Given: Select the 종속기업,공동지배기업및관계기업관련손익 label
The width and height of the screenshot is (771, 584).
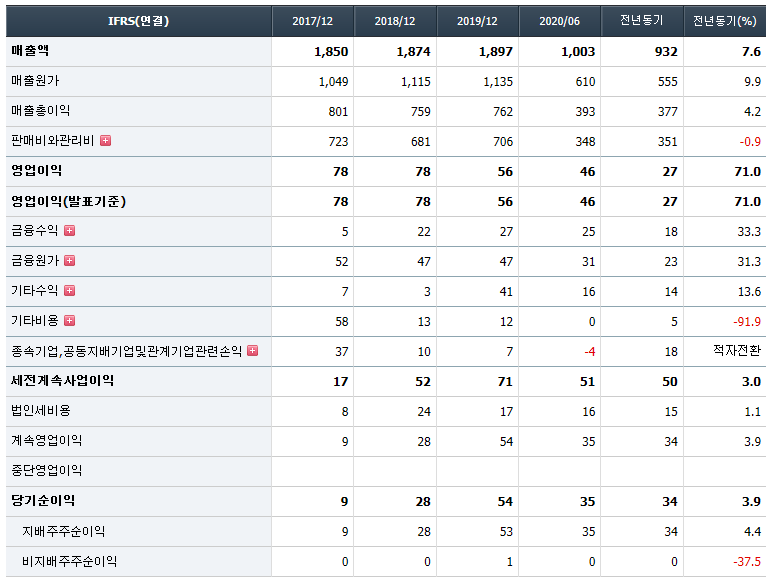Looking at the screenshot, I should (x=127, y=351).
